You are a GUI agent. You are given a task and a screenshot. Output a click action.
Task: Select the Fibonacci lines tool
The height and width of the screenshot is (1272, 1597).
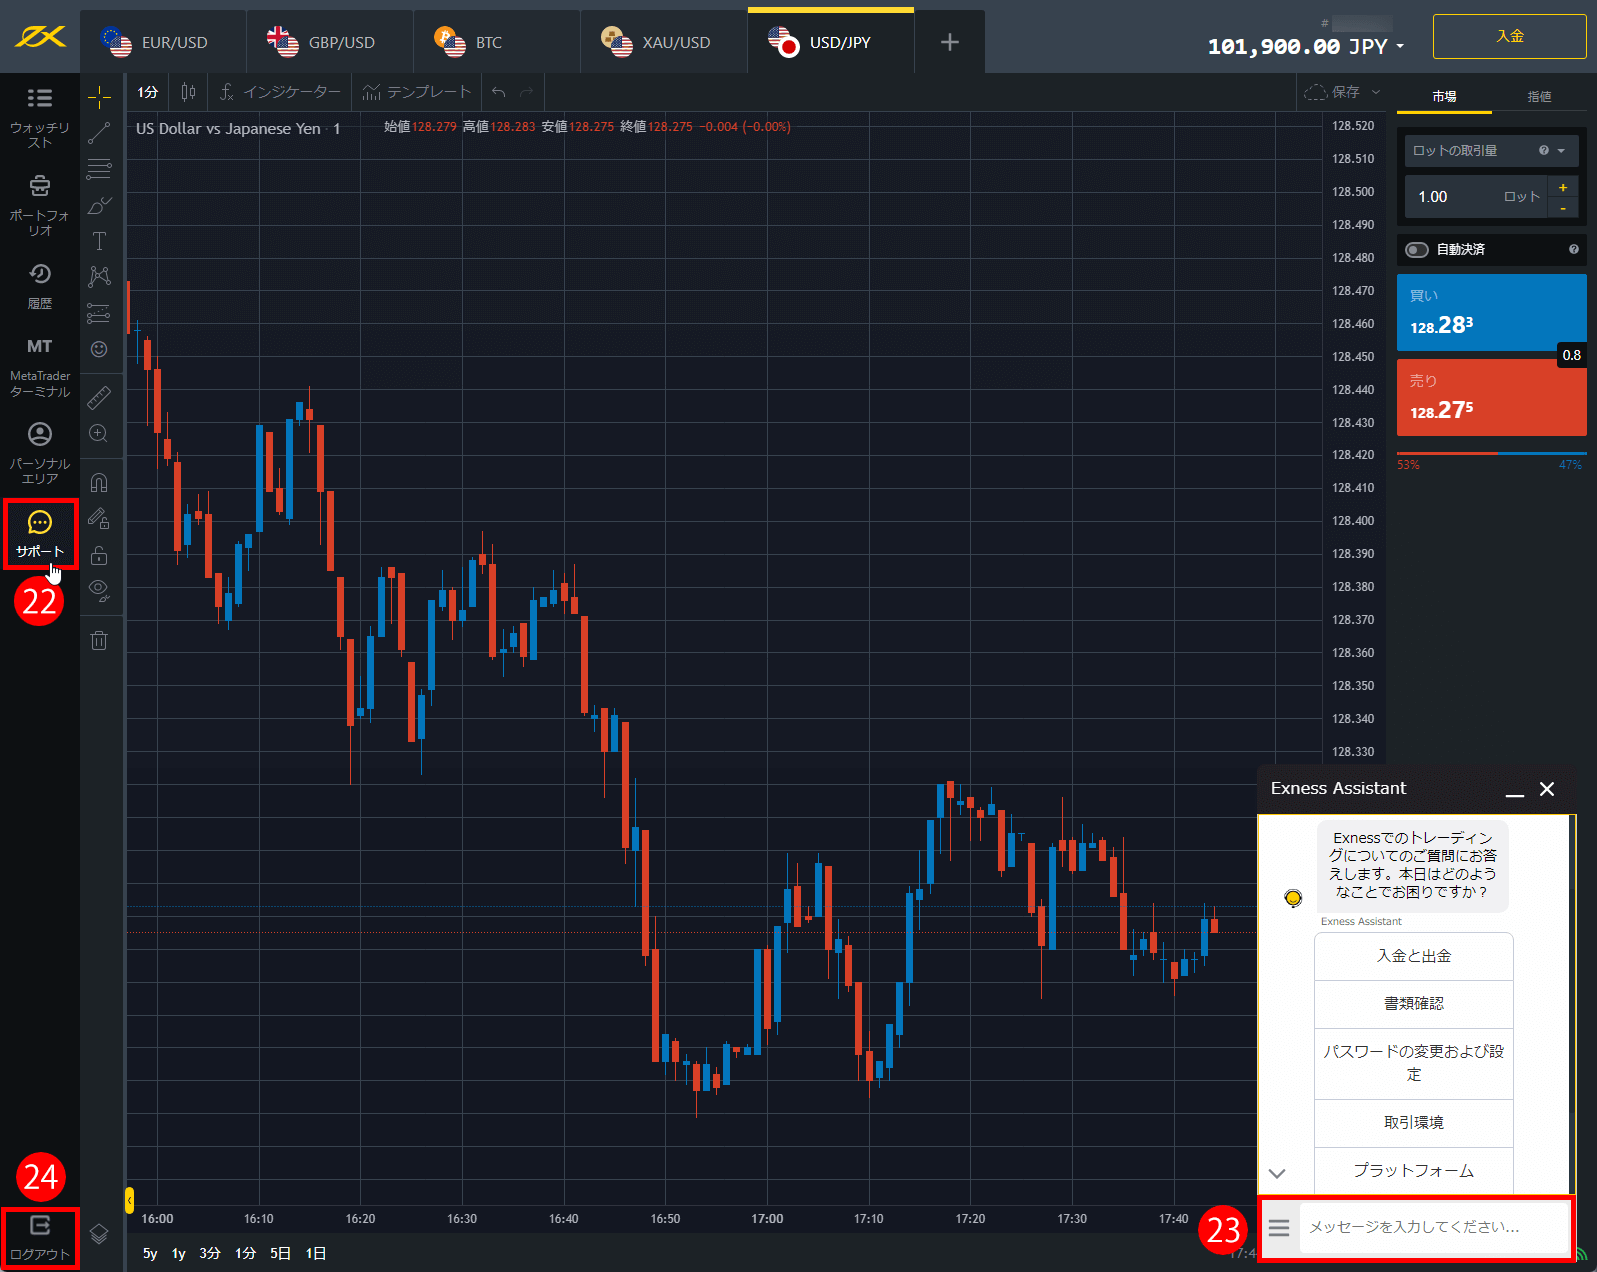tap(99, 169)
